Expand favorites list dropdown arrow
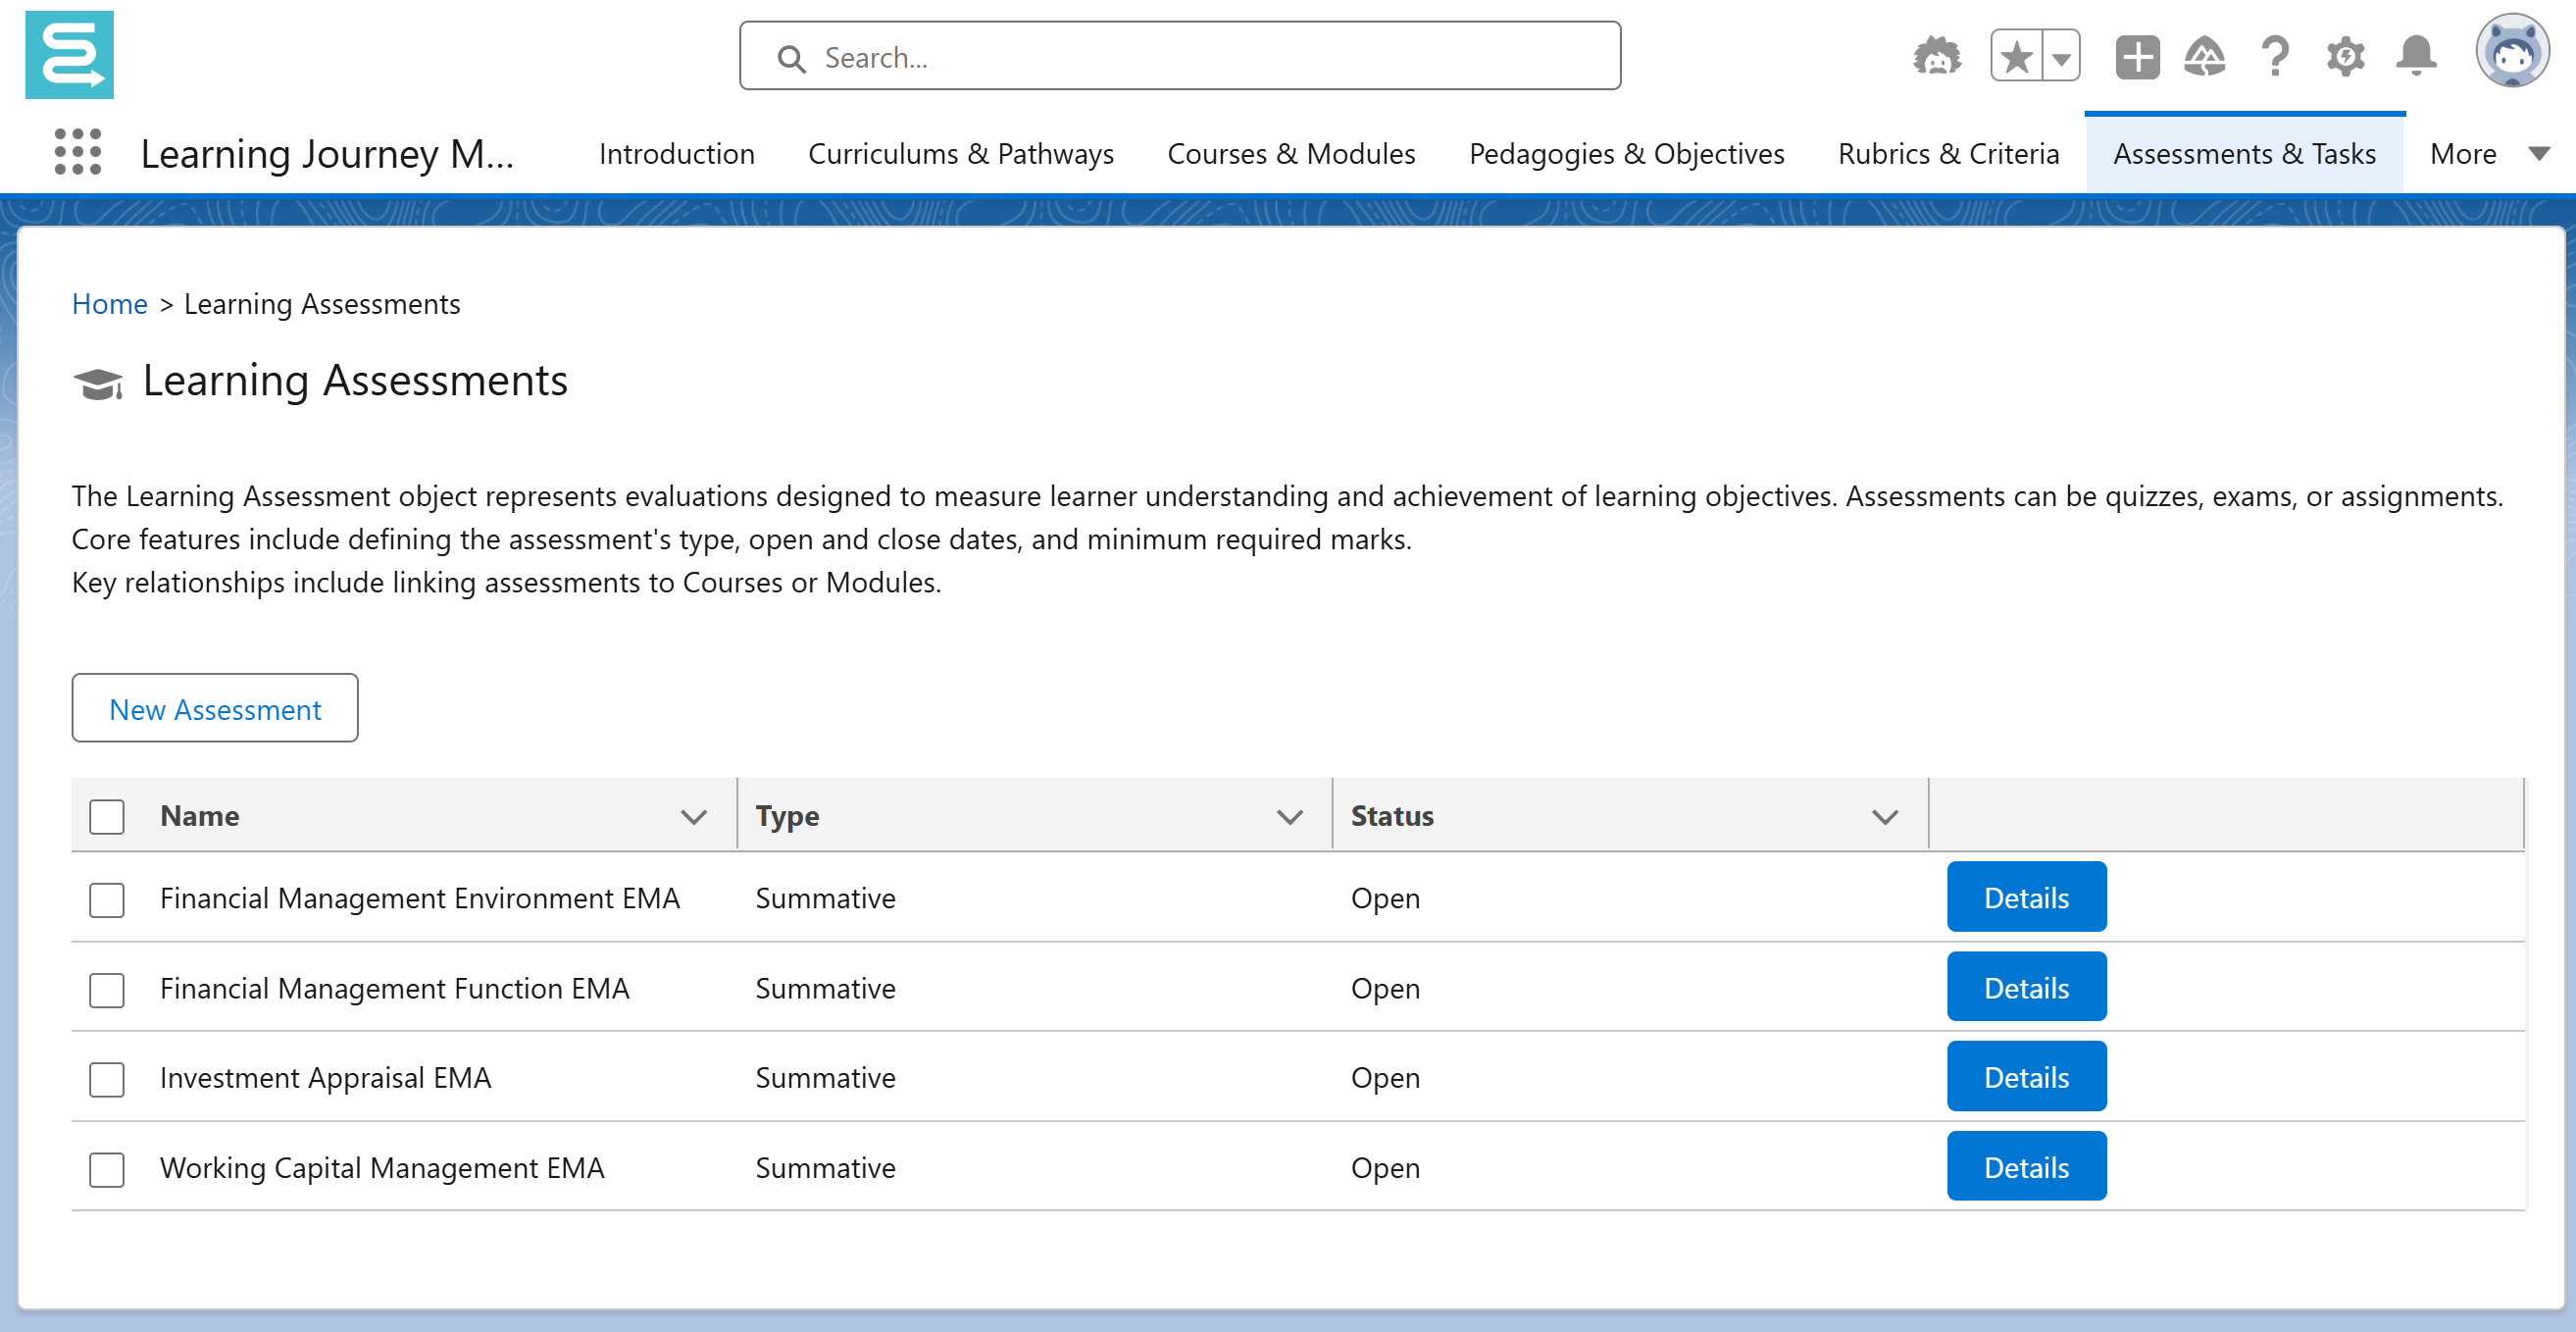This screenshot has width=2576, height=1332. tap(2061, 56)
